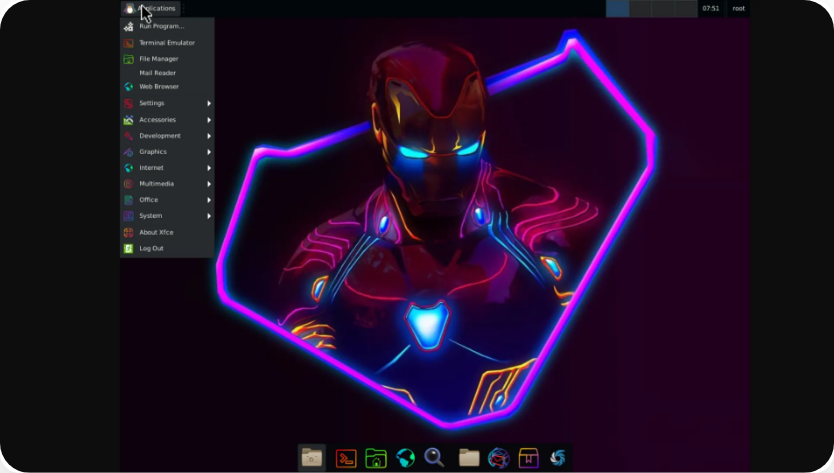Expand the Development submenu
Image resolution: width=834 pixels, height=473 pixels.
click(x=166, y=135)
